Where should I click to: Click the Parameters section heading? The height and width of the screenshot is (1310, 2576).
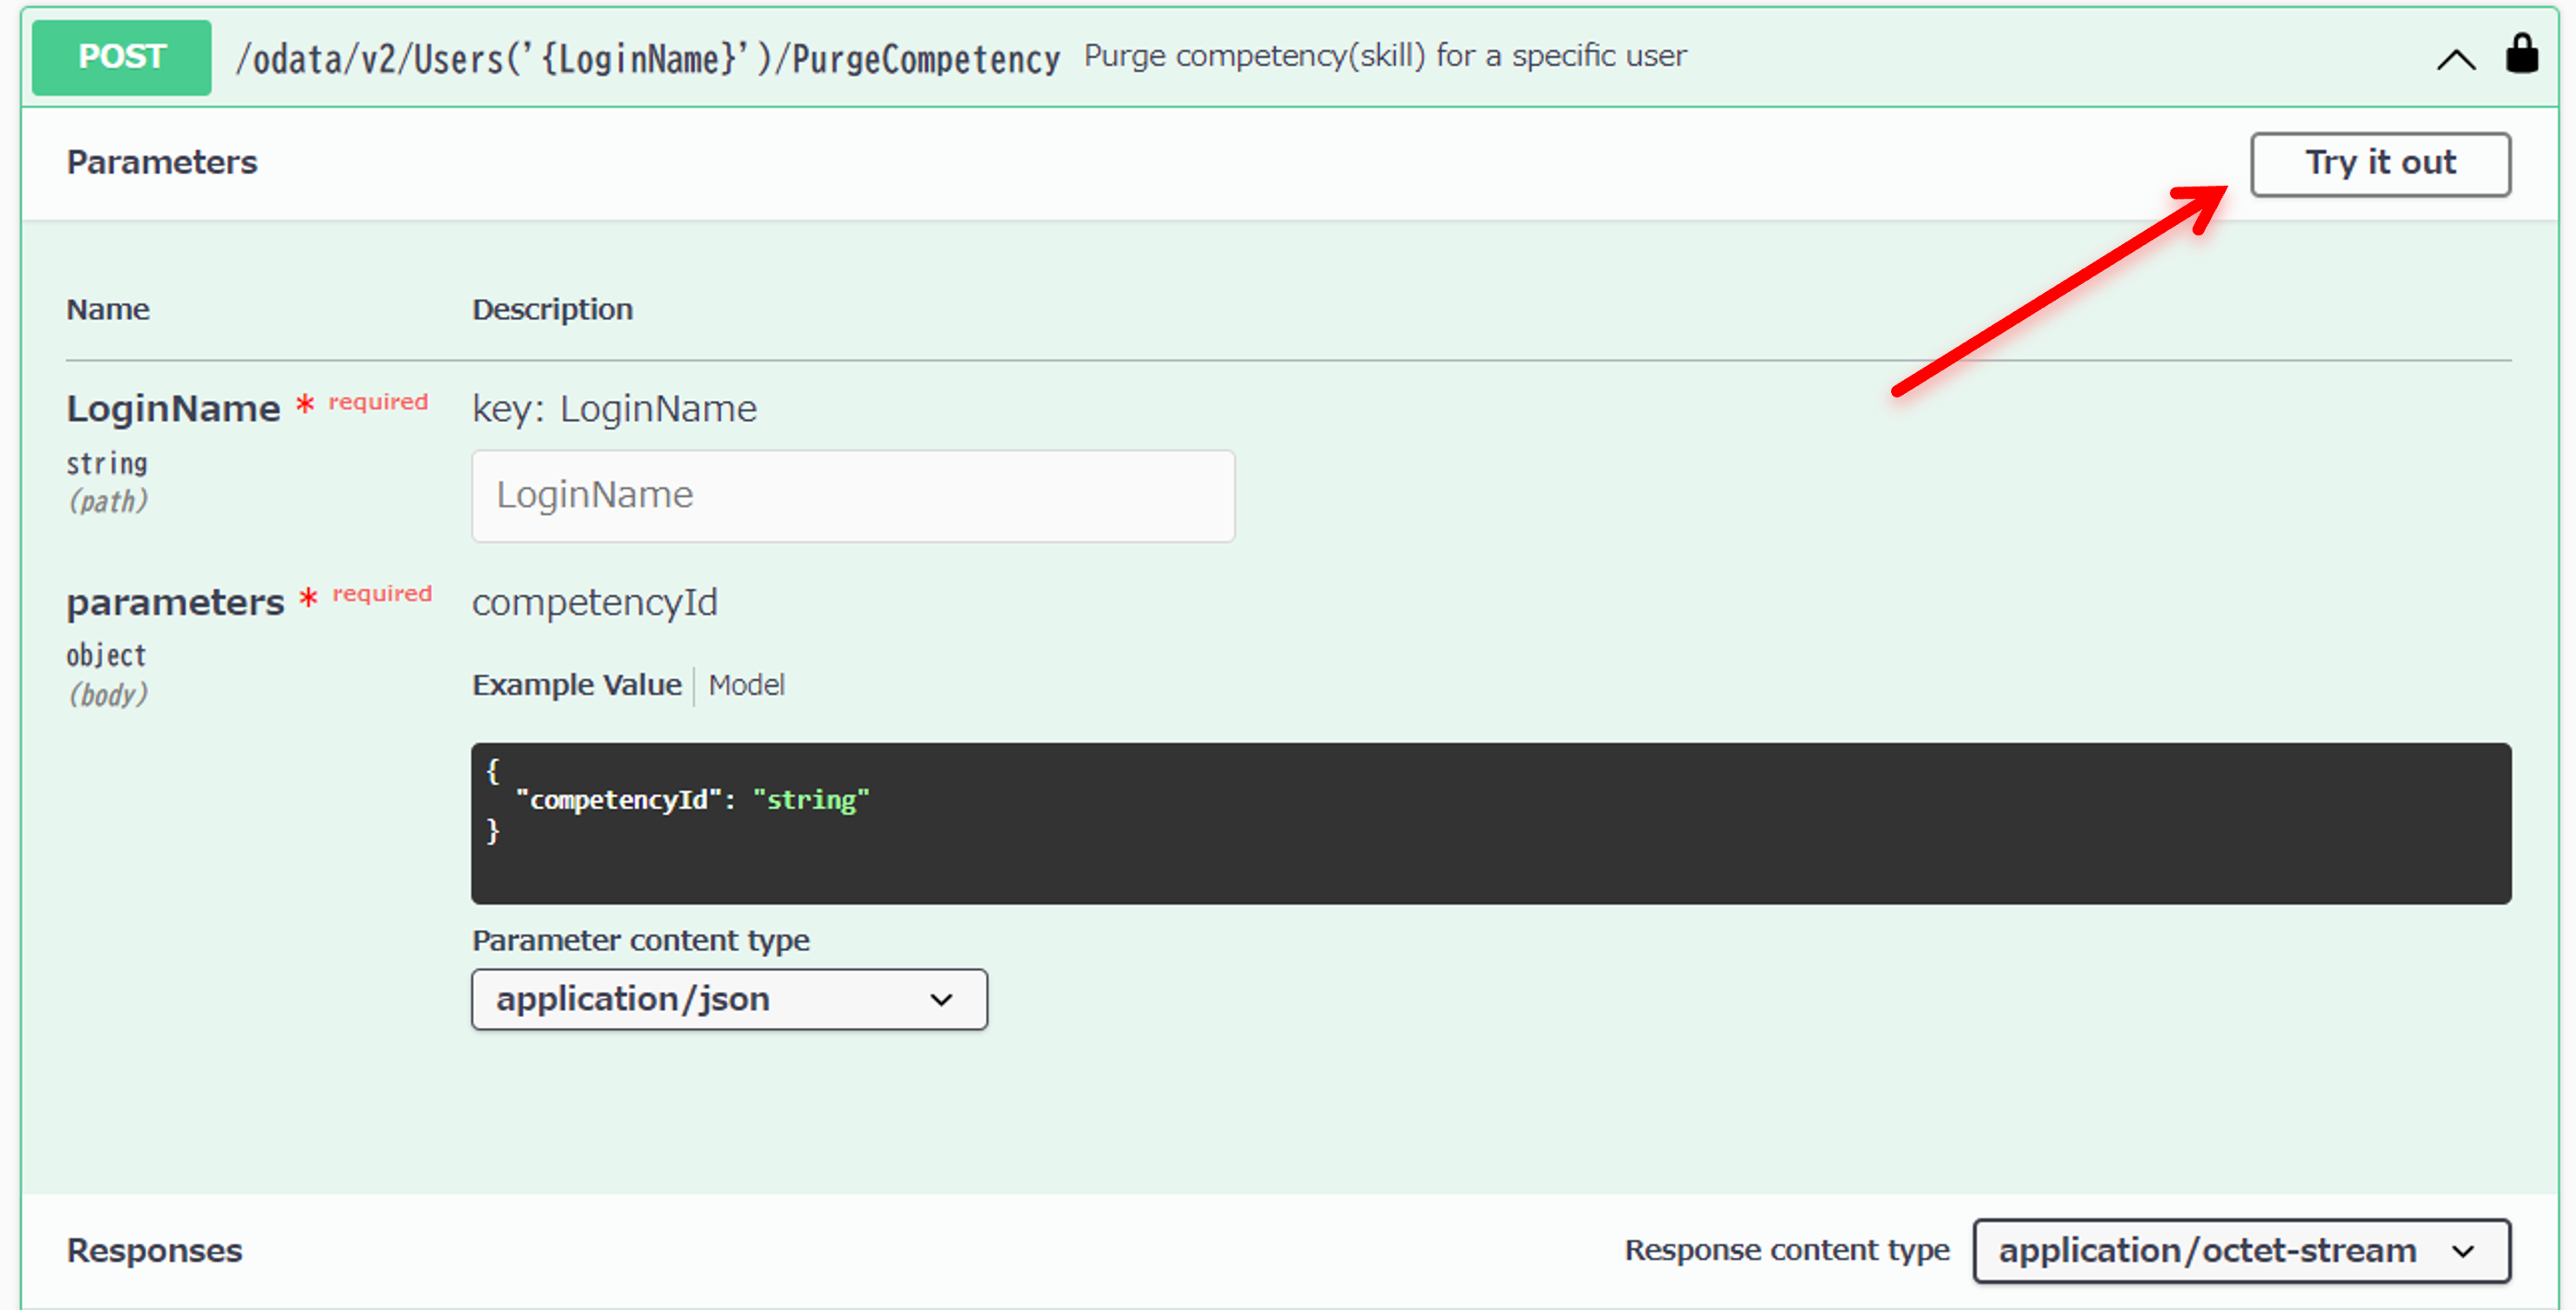[161, 162]
